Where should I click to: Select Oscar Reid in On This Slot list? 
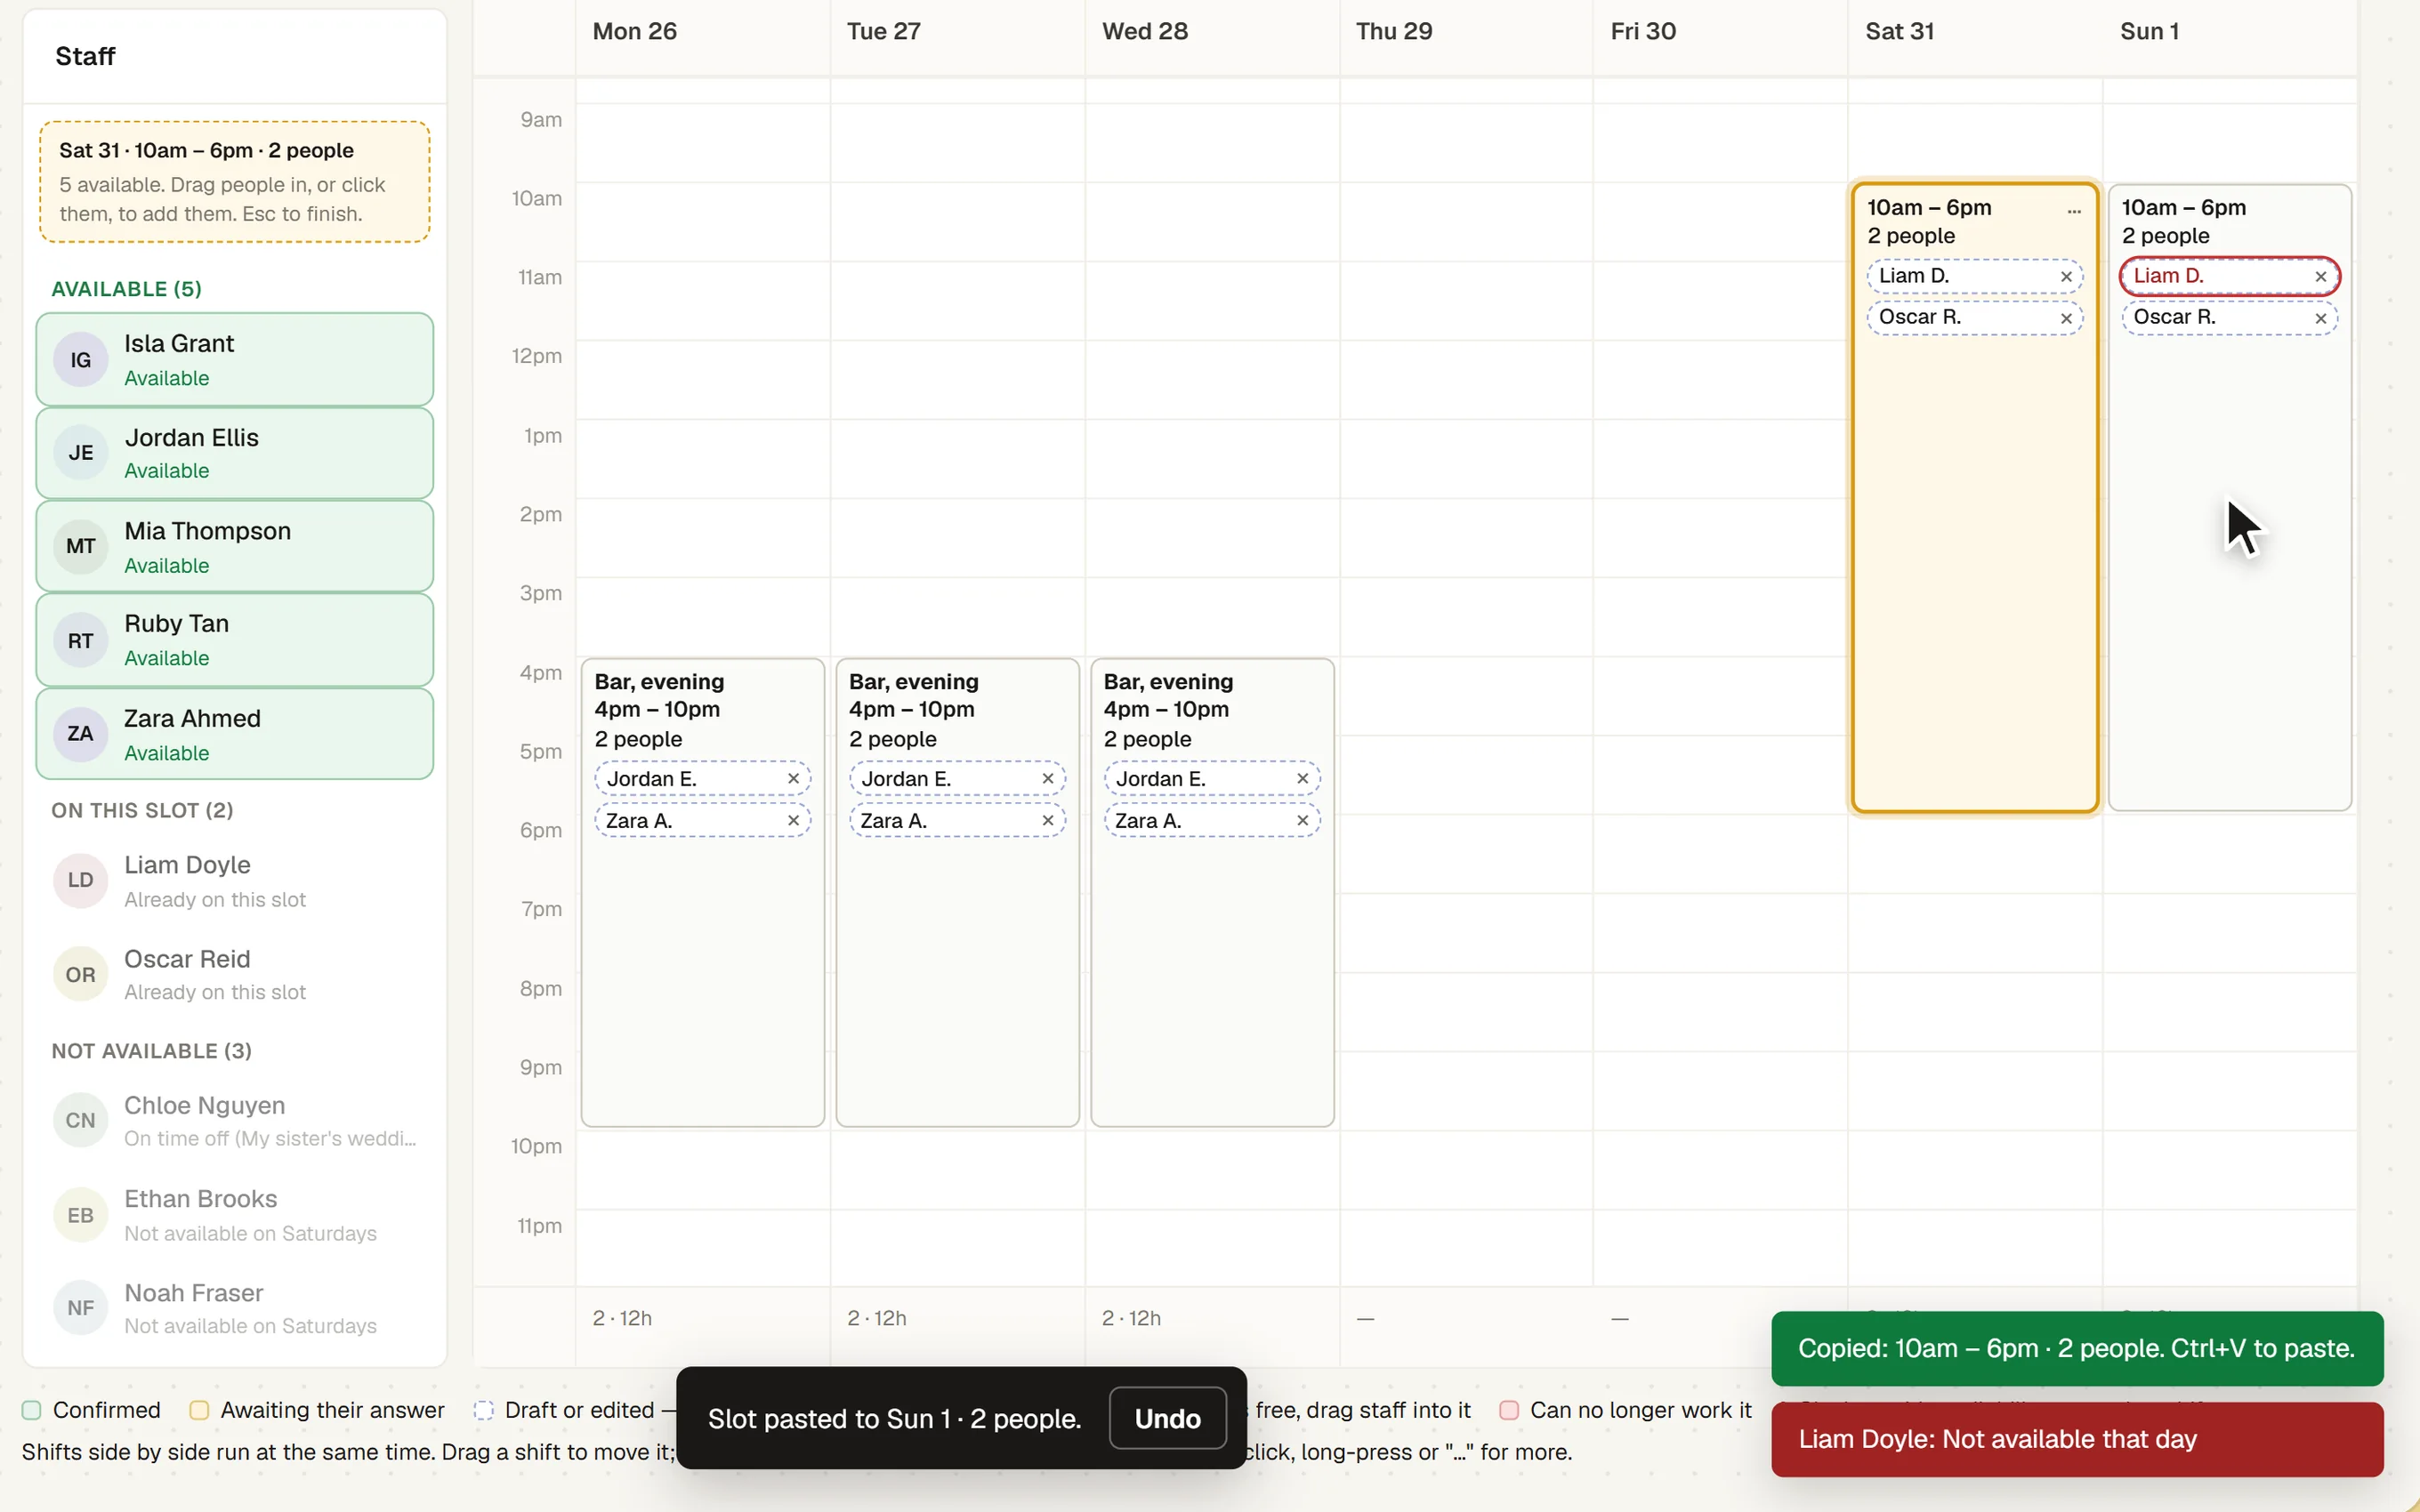[x=235, y=974]
